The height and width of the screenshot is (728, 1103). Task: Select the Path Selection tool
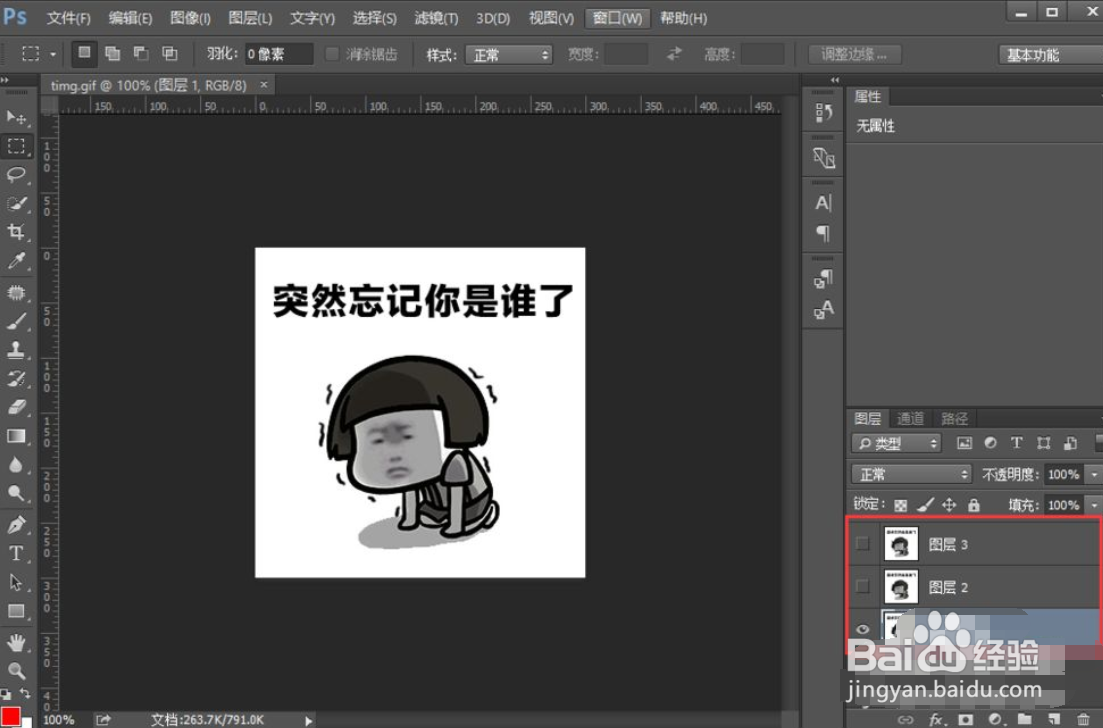(x=16, y=582)
